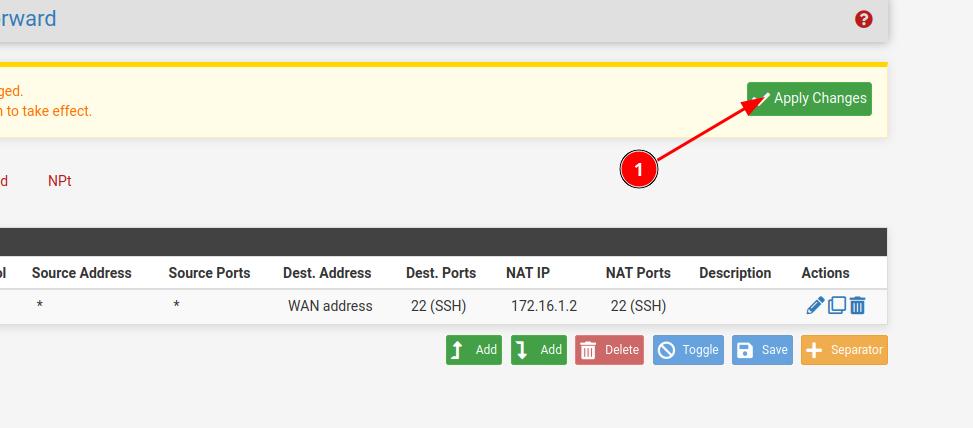This screenshot has height=428, width=973.
Task: Click the Description column header
Action: 735,273
